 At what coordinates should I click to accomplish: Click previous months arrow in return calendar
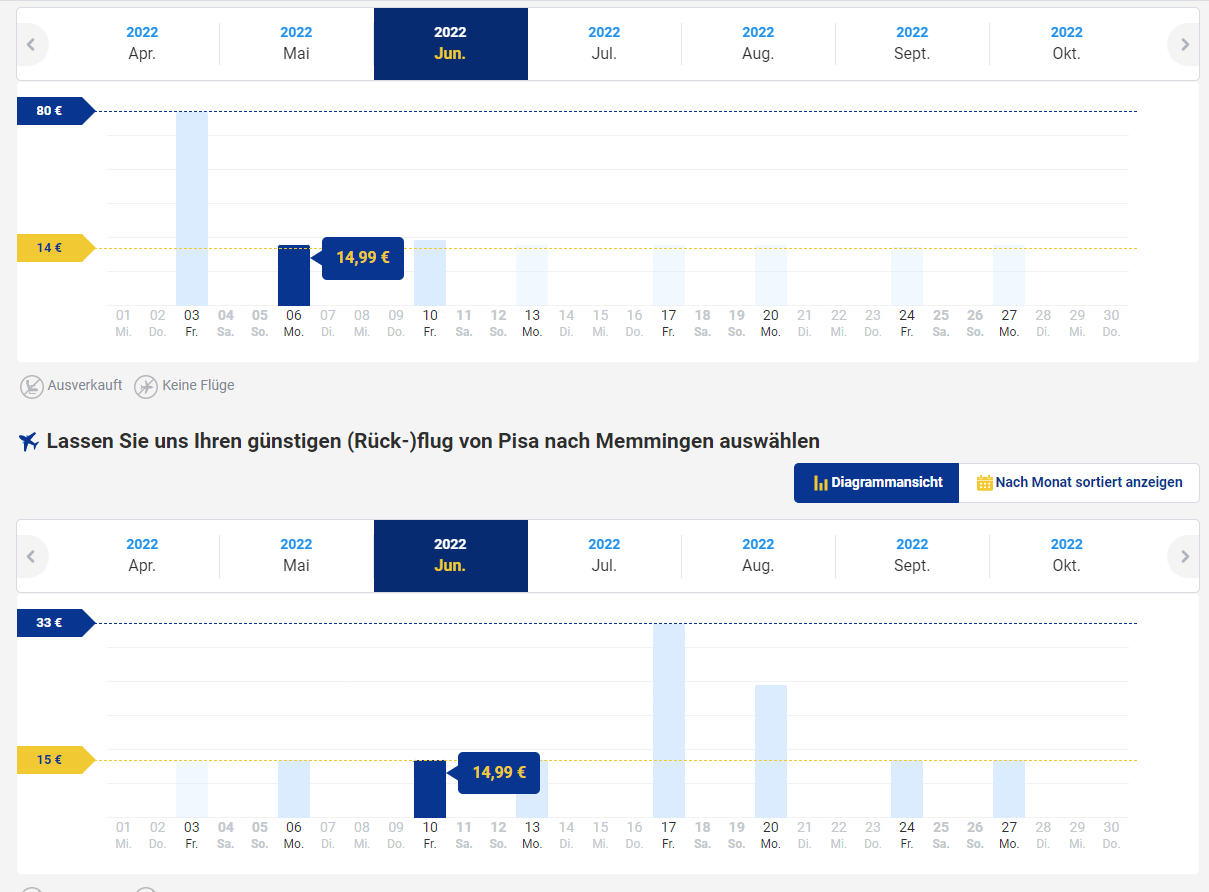[x=32, y=556]
